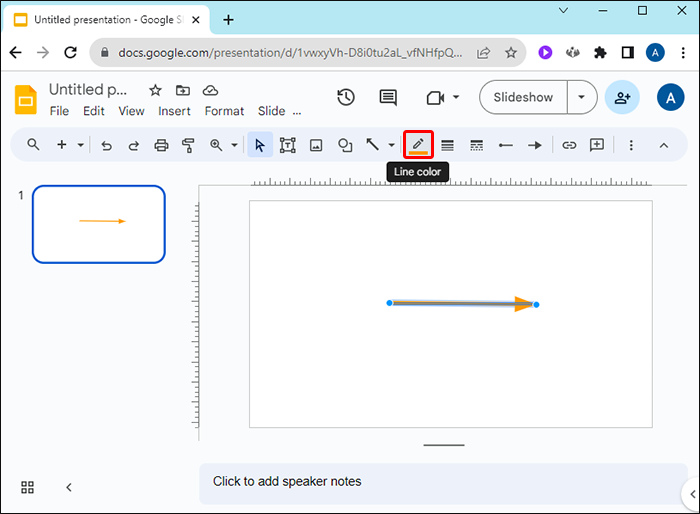Open zoom level dropdown arrow
Image resolution: width=700 pixels, height=514 pixels.
coord(234,145)
